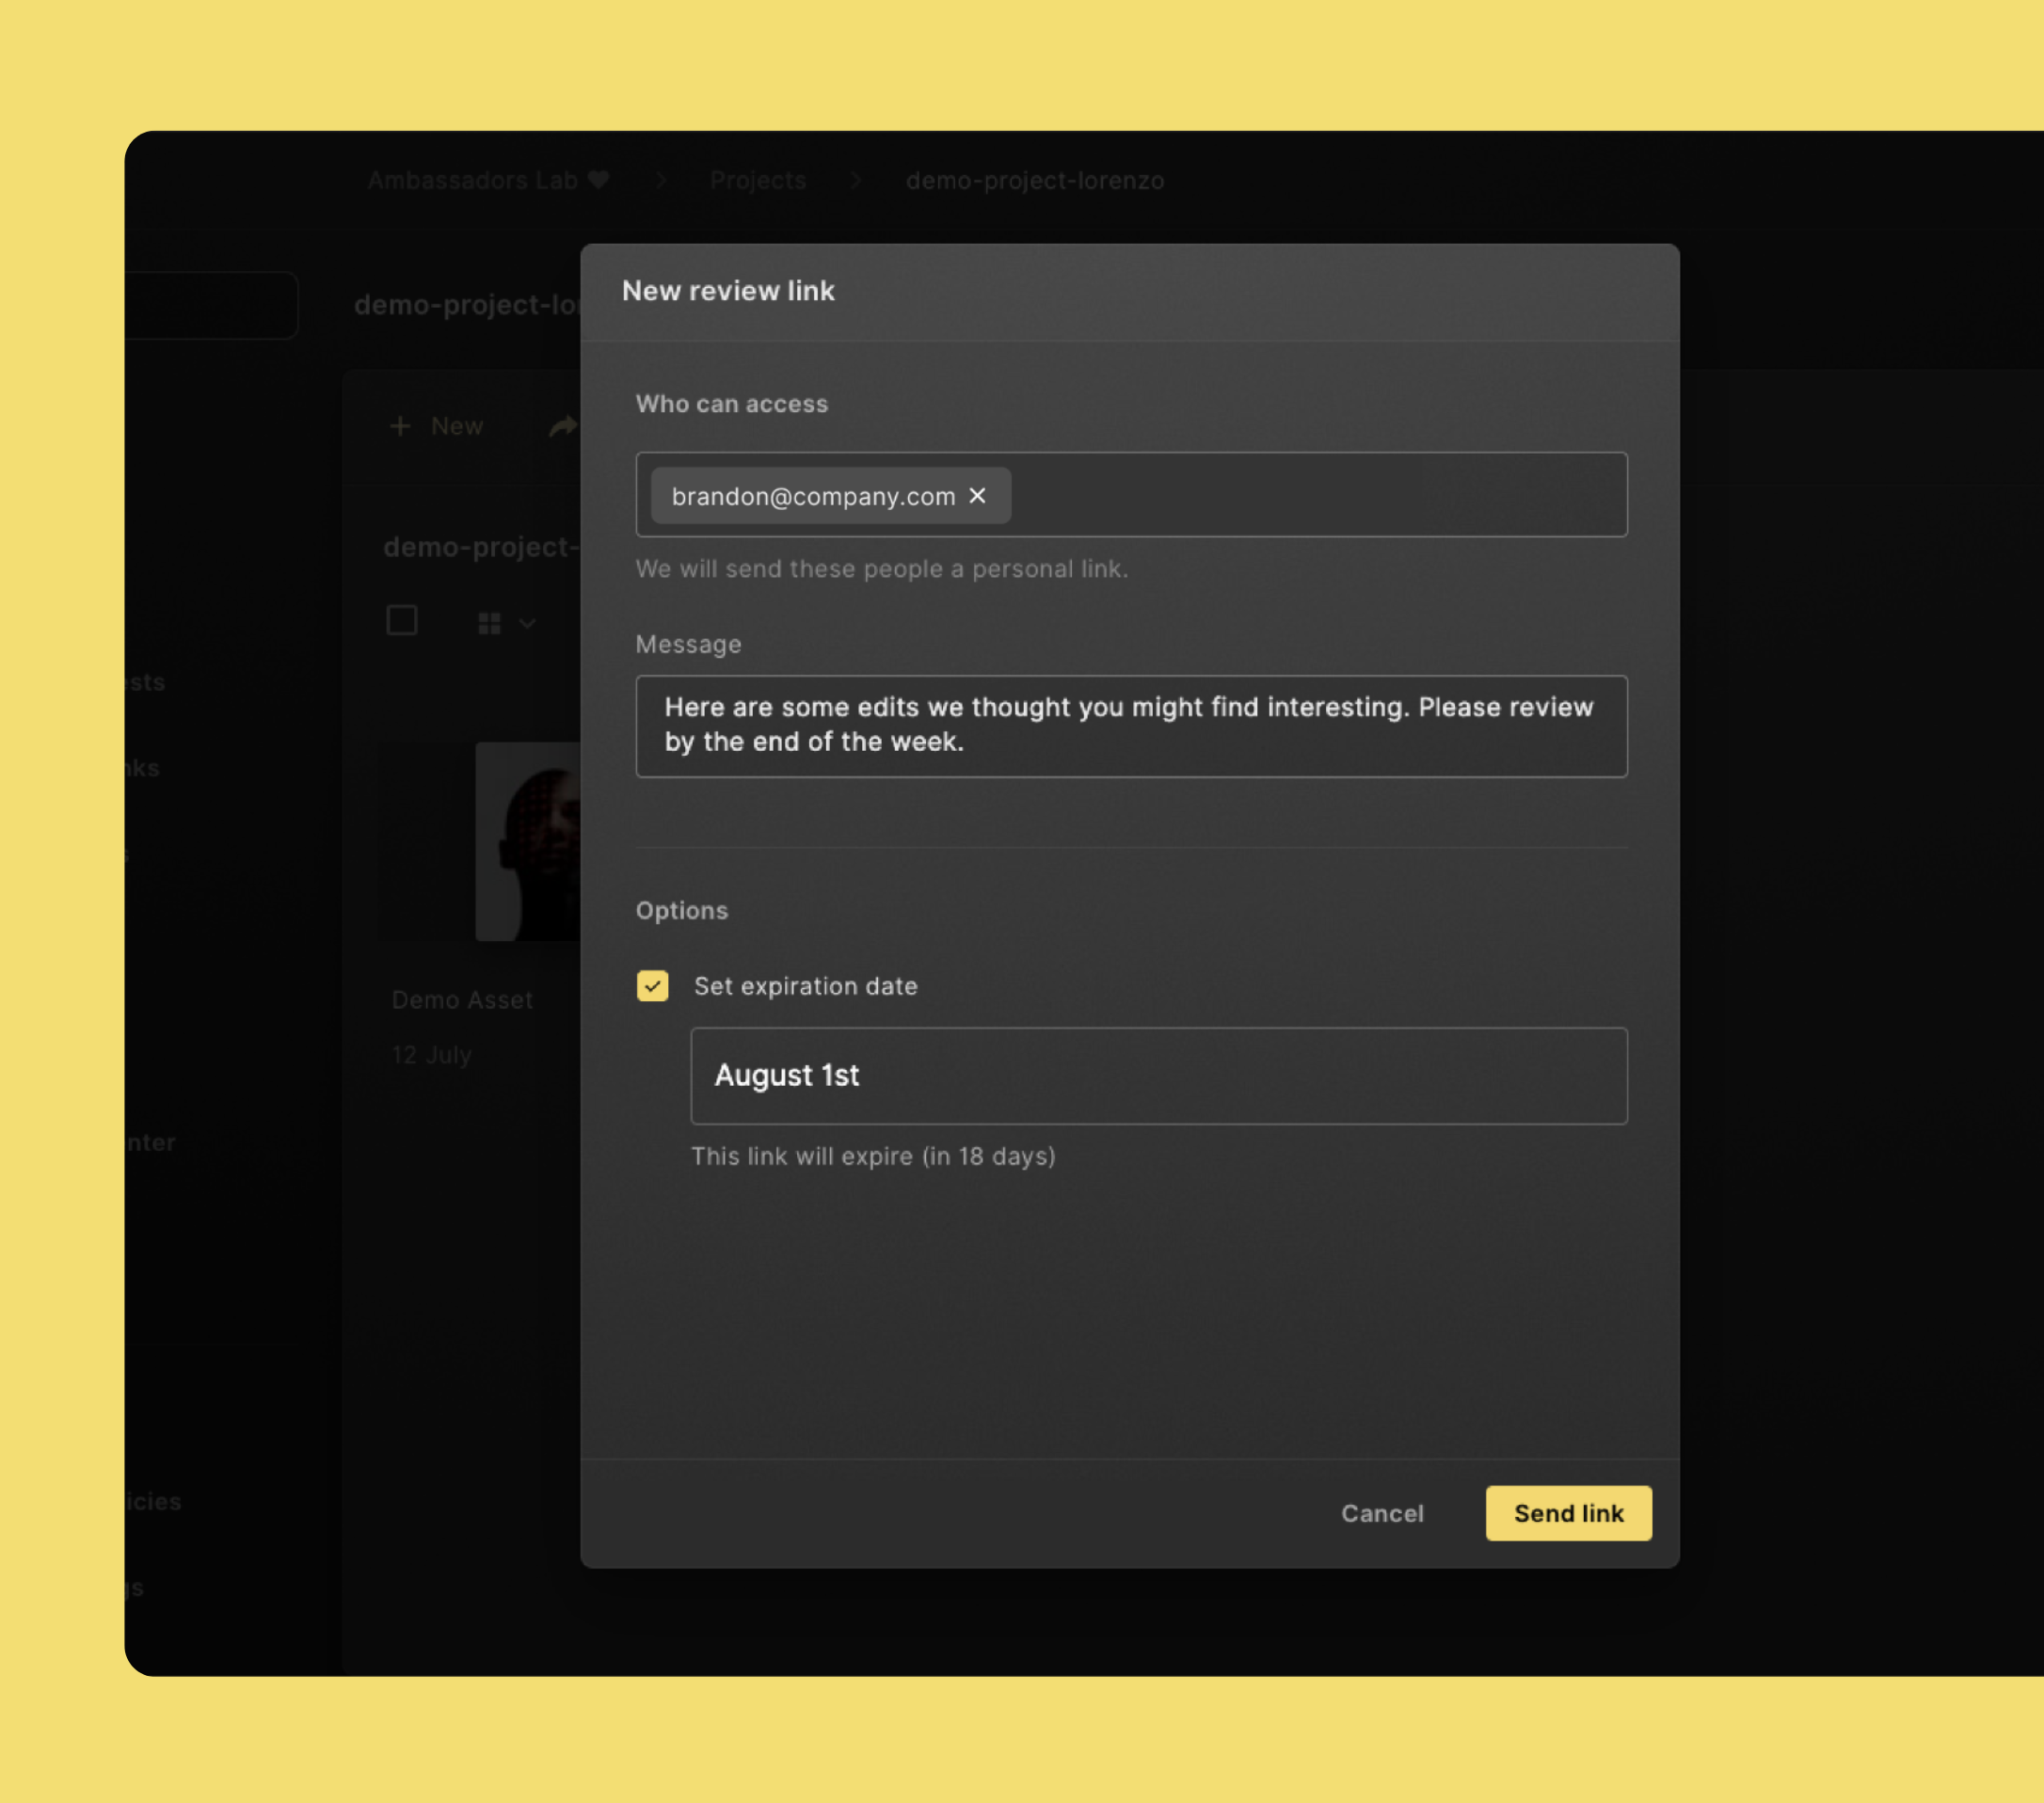Click the plus icon next to New
This screenshot has height=1803, width=2044.
[400, 426]
